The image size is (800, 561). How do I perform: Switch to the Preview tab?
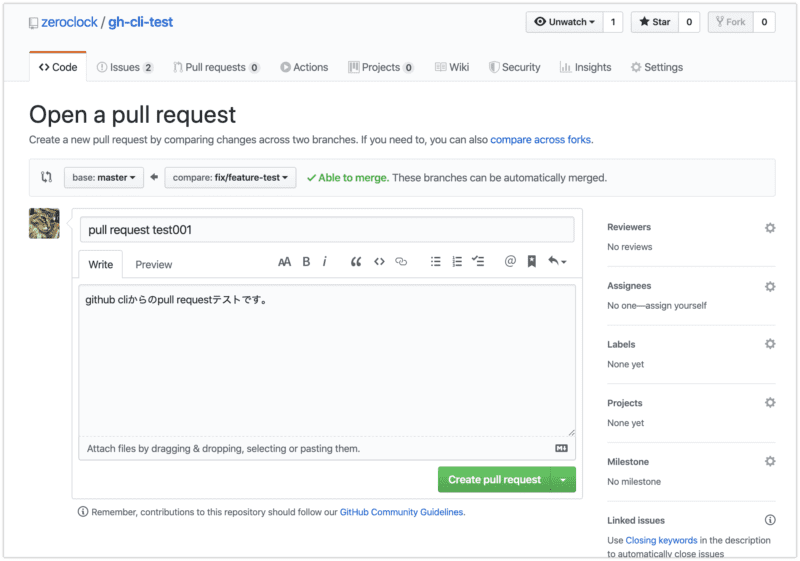pos(153,265)
